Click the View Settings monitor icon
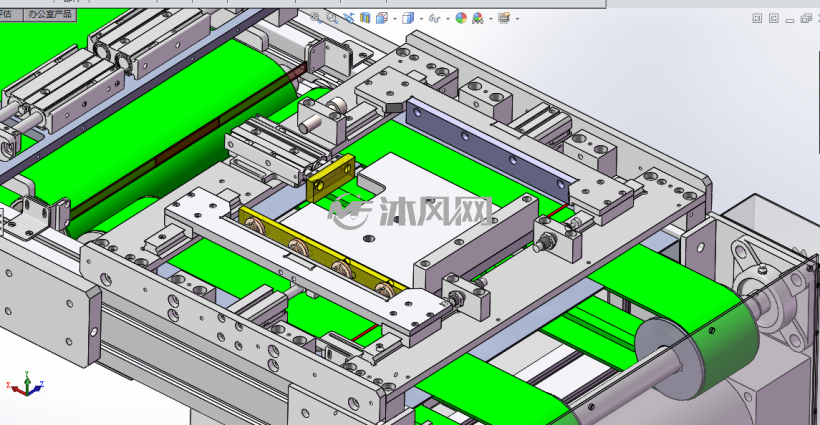Viewport: 820px width, 425px height. 504,18
